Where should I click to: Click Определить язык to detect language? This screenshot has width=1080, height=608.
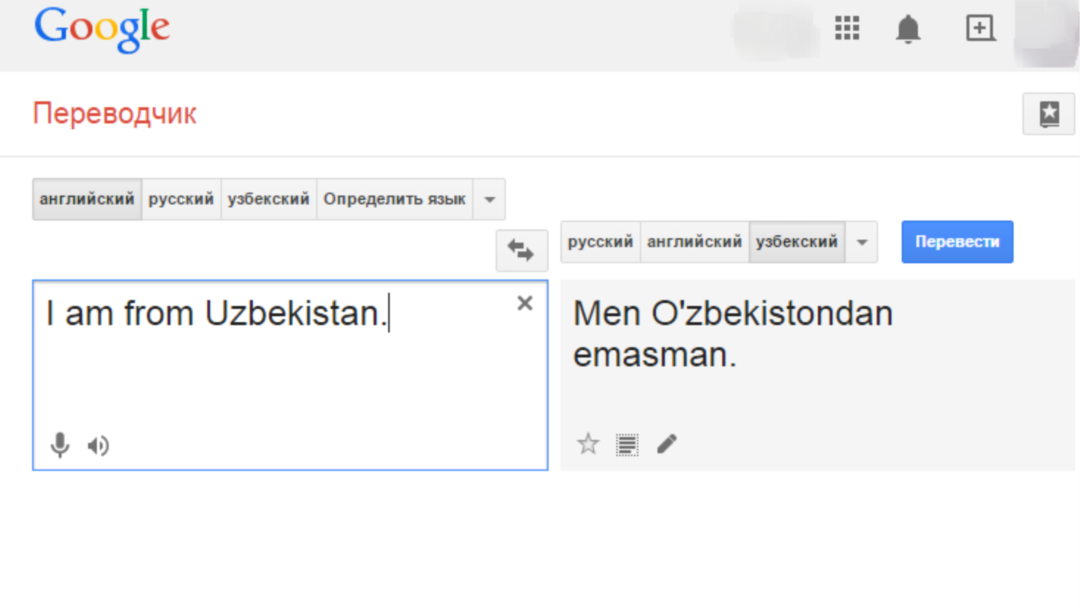tap(394, 199)
